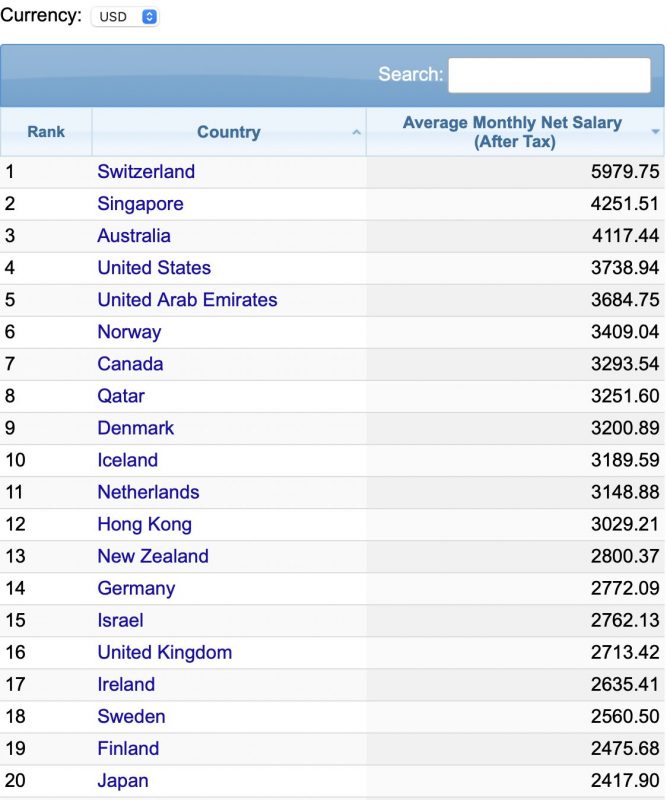Open the United Kingdom link
The width and height of the screenshot is (667, 800).
(165, 652)
